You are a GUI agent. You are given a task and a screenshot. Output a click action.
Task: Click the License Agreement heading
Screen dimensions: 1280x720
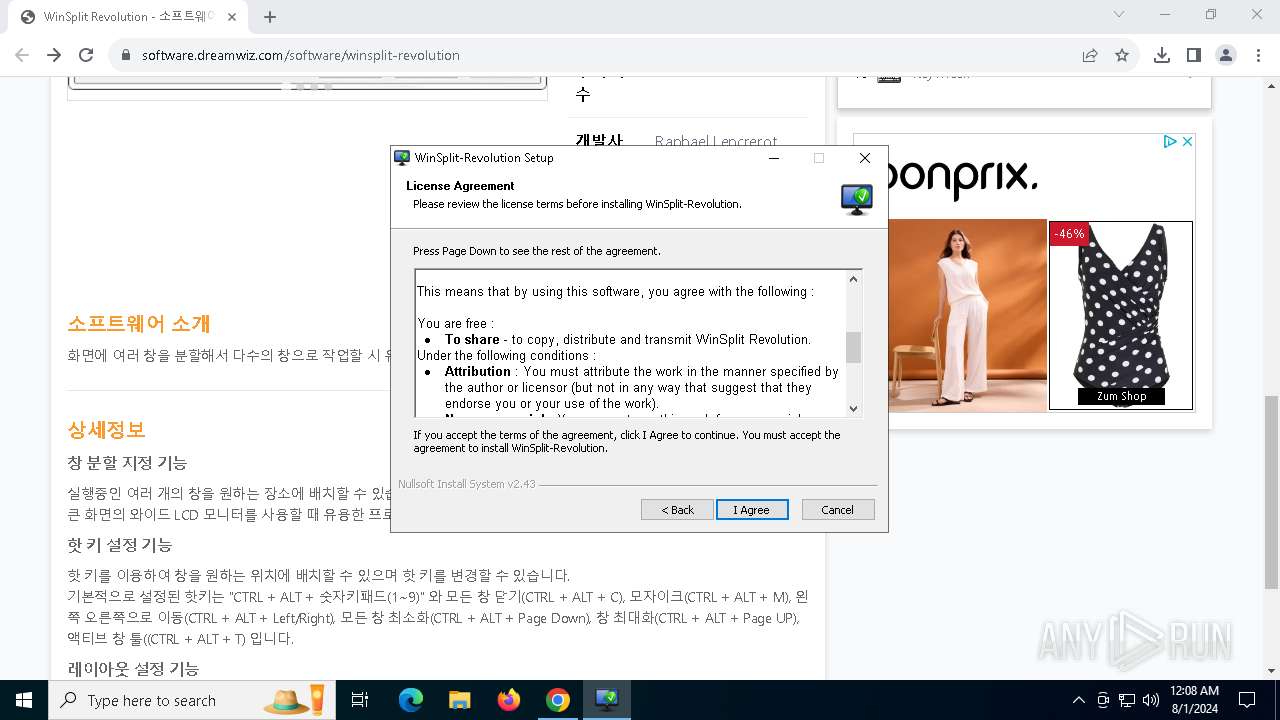click(460, 186)
